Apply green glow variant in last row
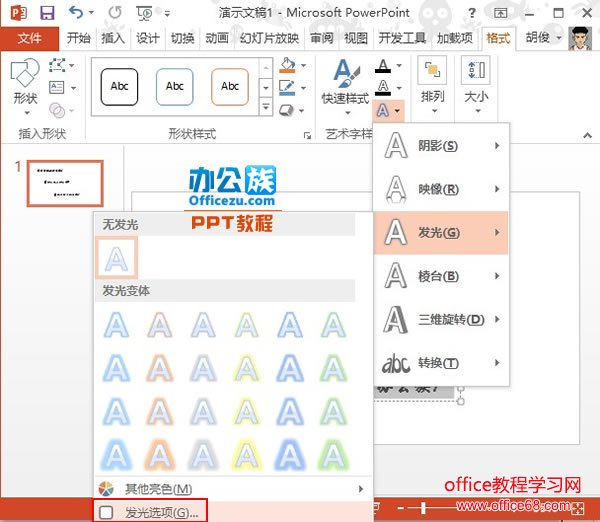 pyautogui.click(x=334, y=455)
